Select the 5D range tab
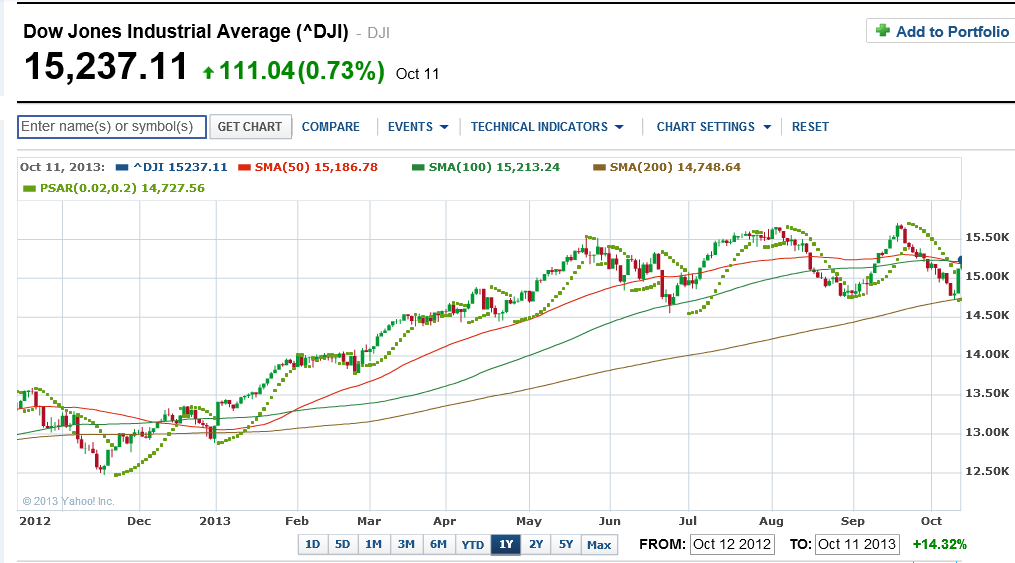 342,544
